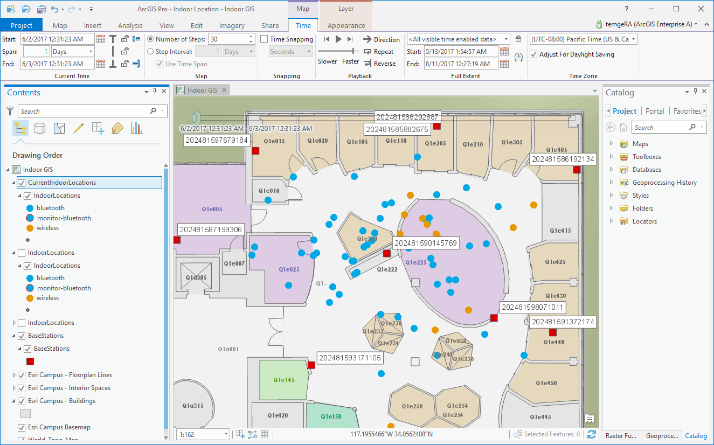The width and height of the screenshot is (714, 445).
Task: Click the Open project icon in title bar
Action: click(26, 9)
